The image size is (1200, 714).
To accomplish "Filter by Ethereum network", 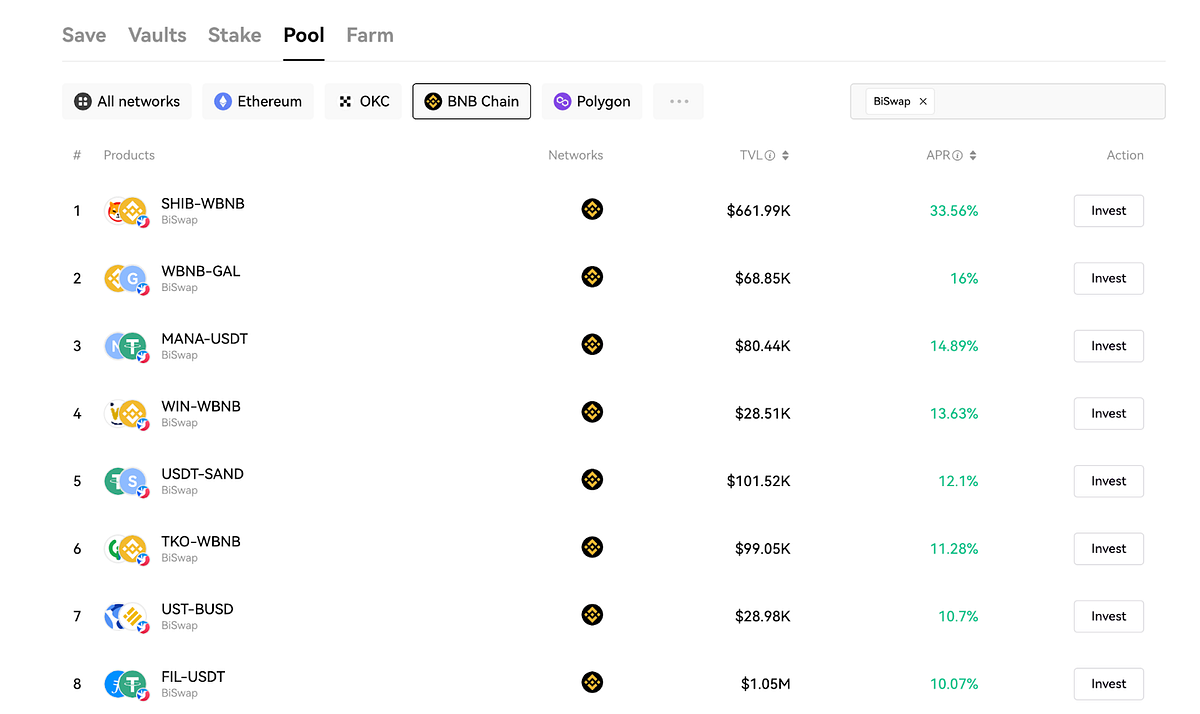I will coord(258,101).
